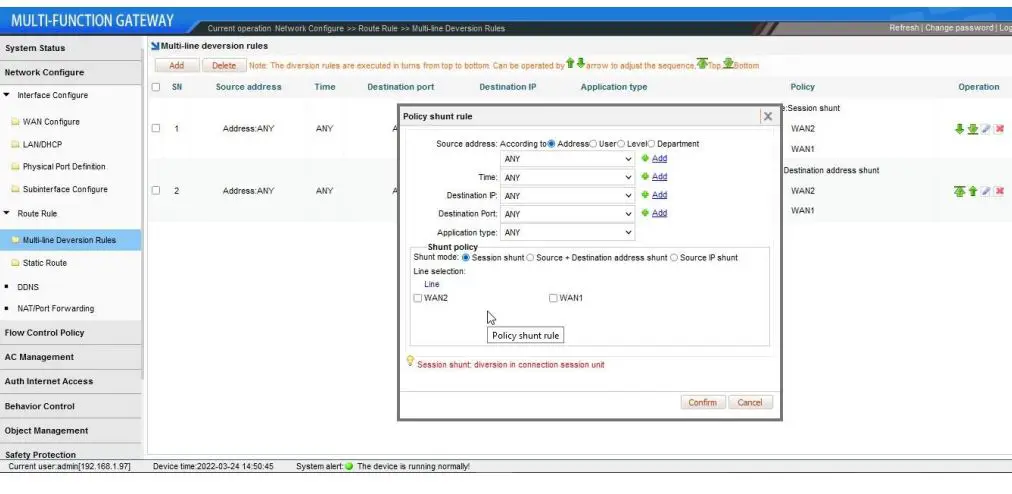Click the Delete button above rules table

point(224,66)
